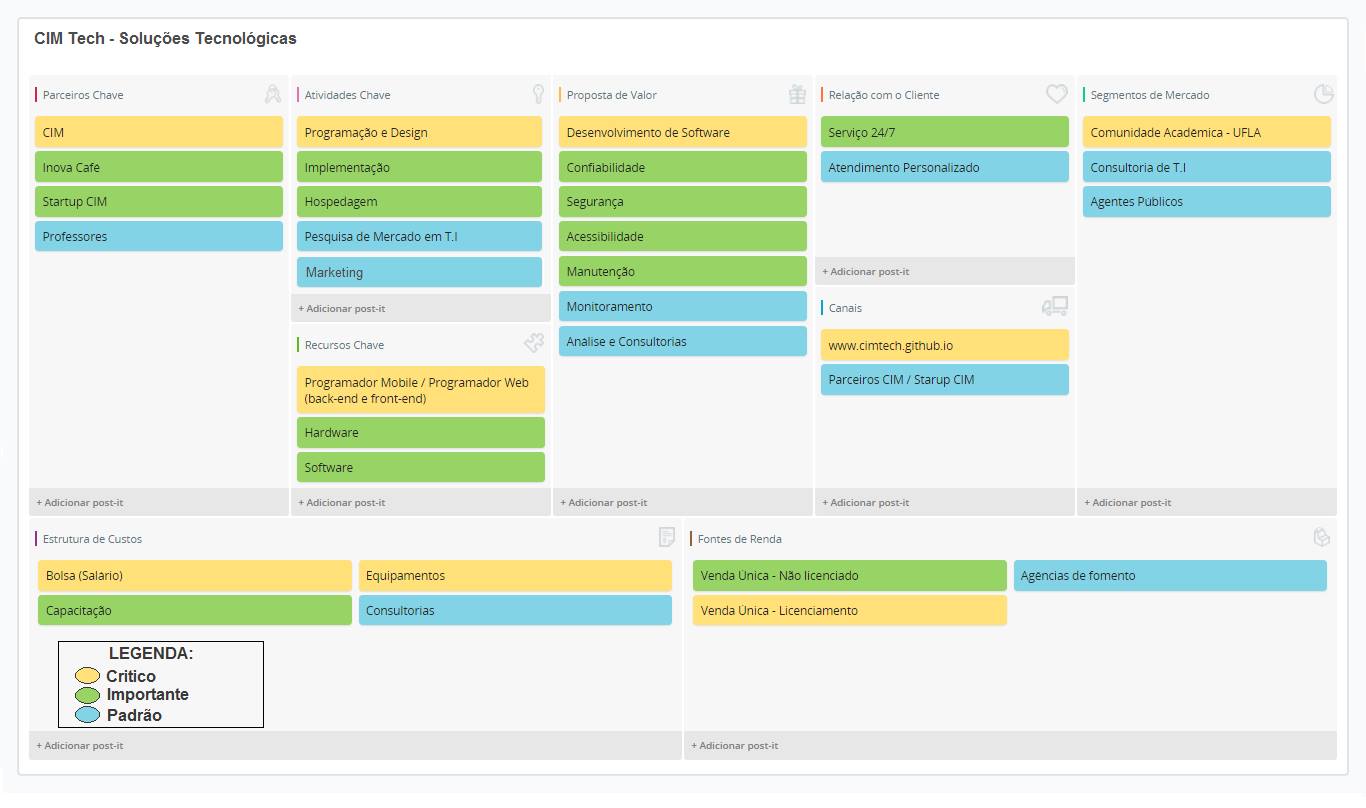Viewport: 1366px width, 808px height.
Task: Click the Recursos Chave puzzle icon
Action: click(x=534, y=343)
